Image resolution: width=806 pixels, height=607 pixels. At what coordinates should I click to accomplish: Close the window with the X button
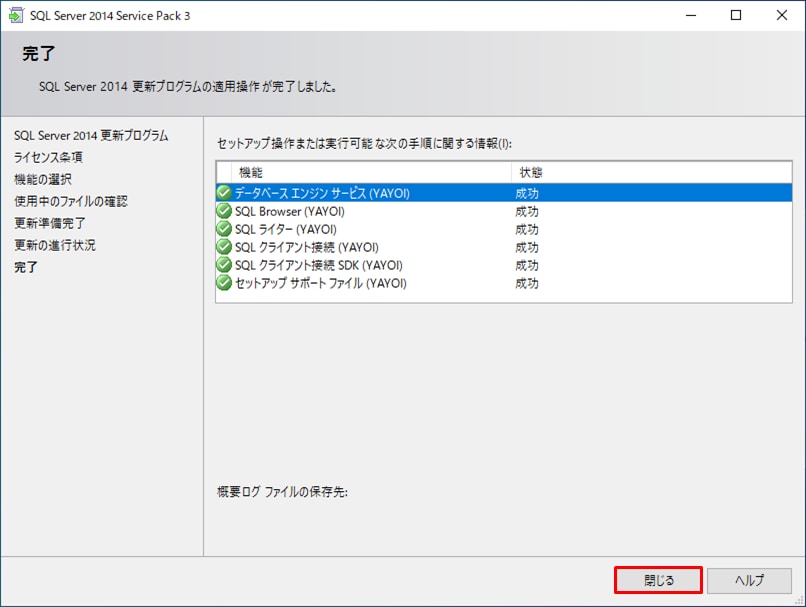point(782,15)
